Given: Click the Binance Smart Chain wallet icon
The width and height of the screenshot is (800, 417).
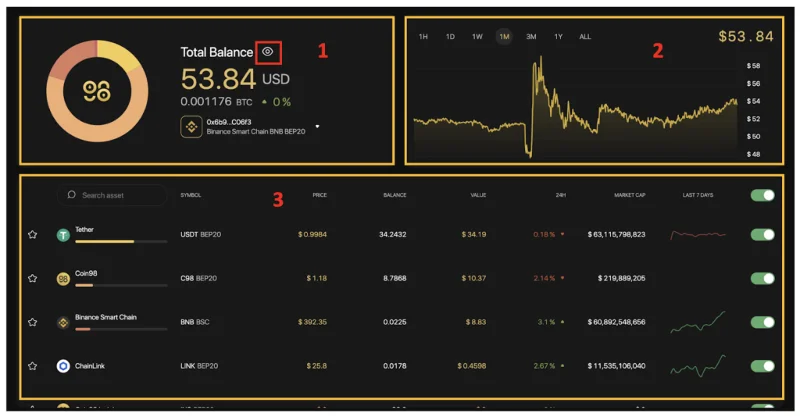Looking at the screenshot, I should 191,127.
